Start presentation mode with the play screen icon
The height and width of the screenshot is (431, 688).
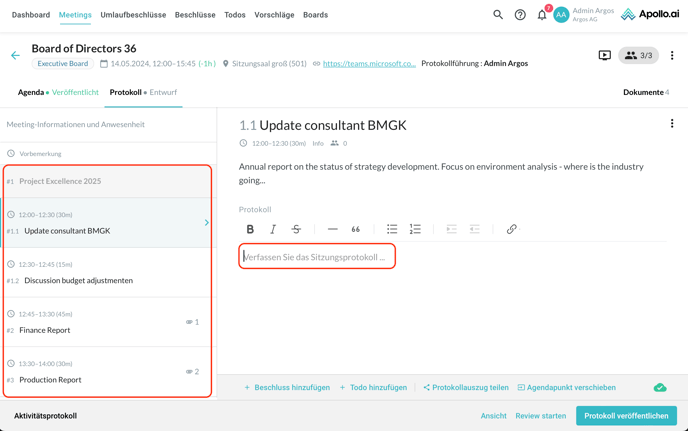[x=605, y=56]
